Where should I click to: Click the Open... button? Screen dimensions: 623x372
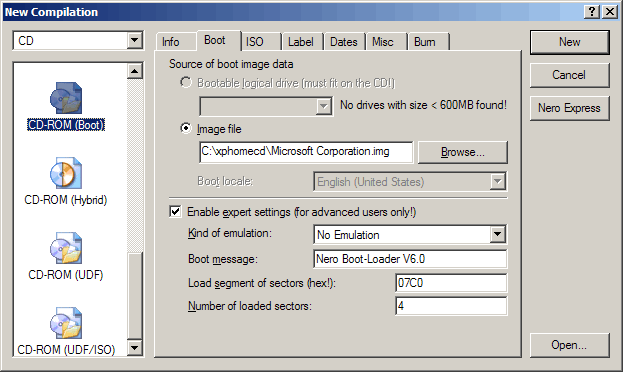pos(569,345)
